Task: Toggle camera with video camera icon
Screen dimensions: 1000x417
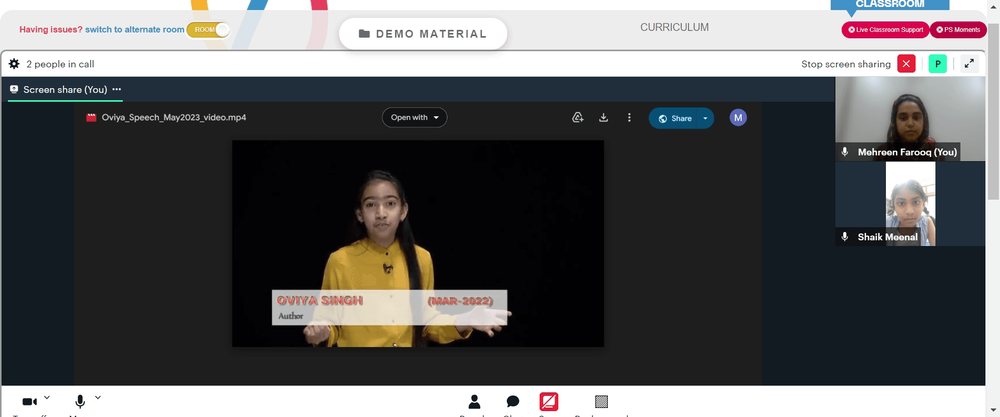Action: coord(29,402)
